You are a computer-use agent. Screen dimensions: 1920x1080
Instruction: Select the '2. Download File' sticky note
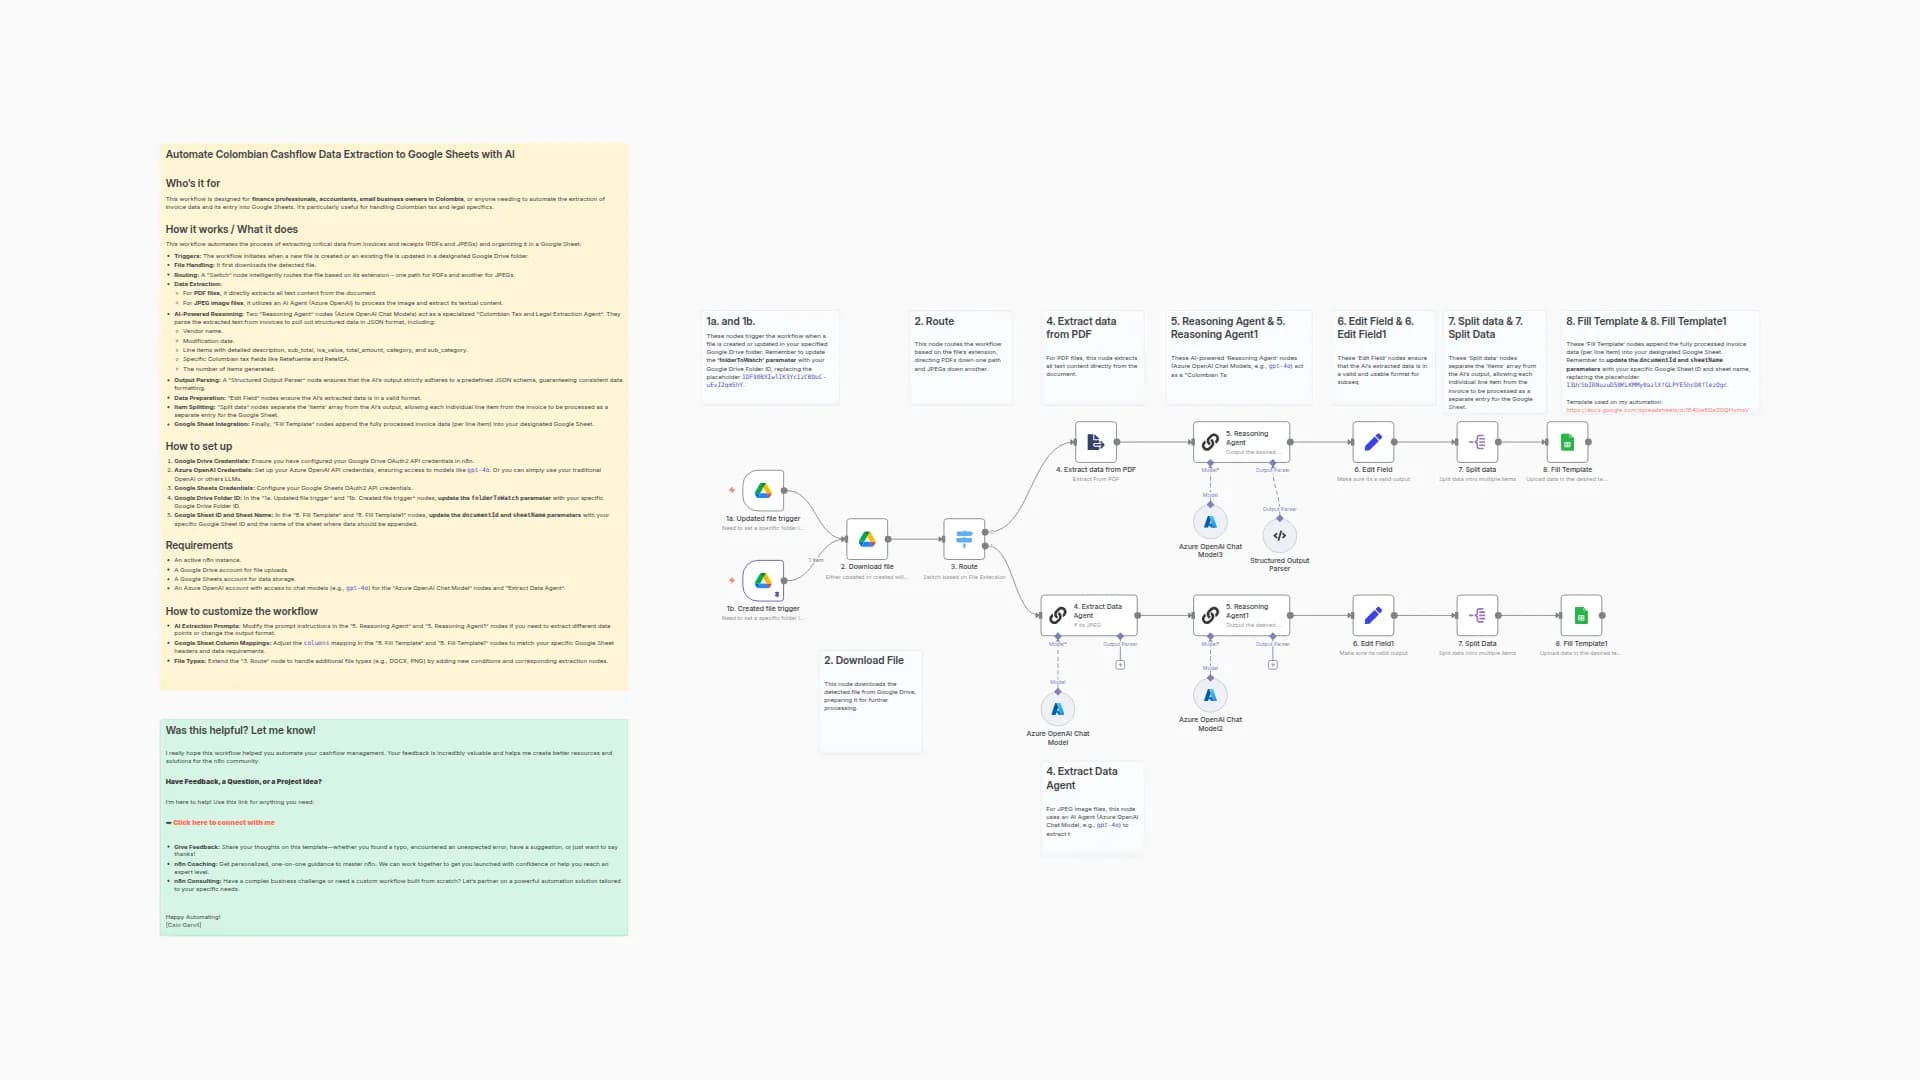[870, 700]
